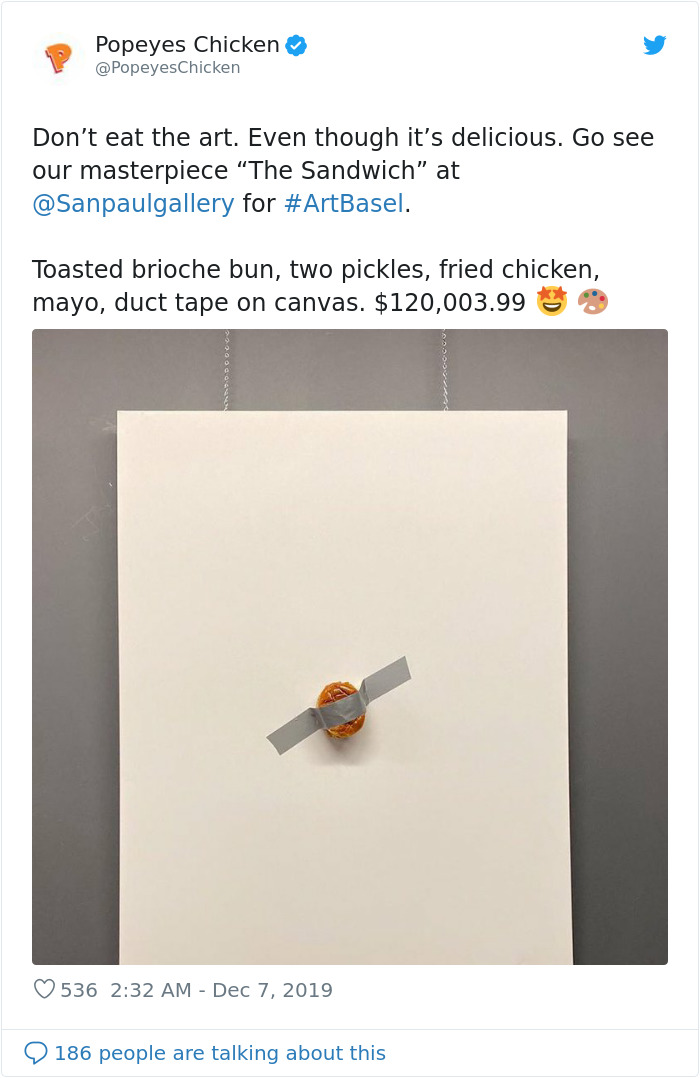
Task: Click the @PopeyesChicken handle
Action: click(x=166, y=68)
